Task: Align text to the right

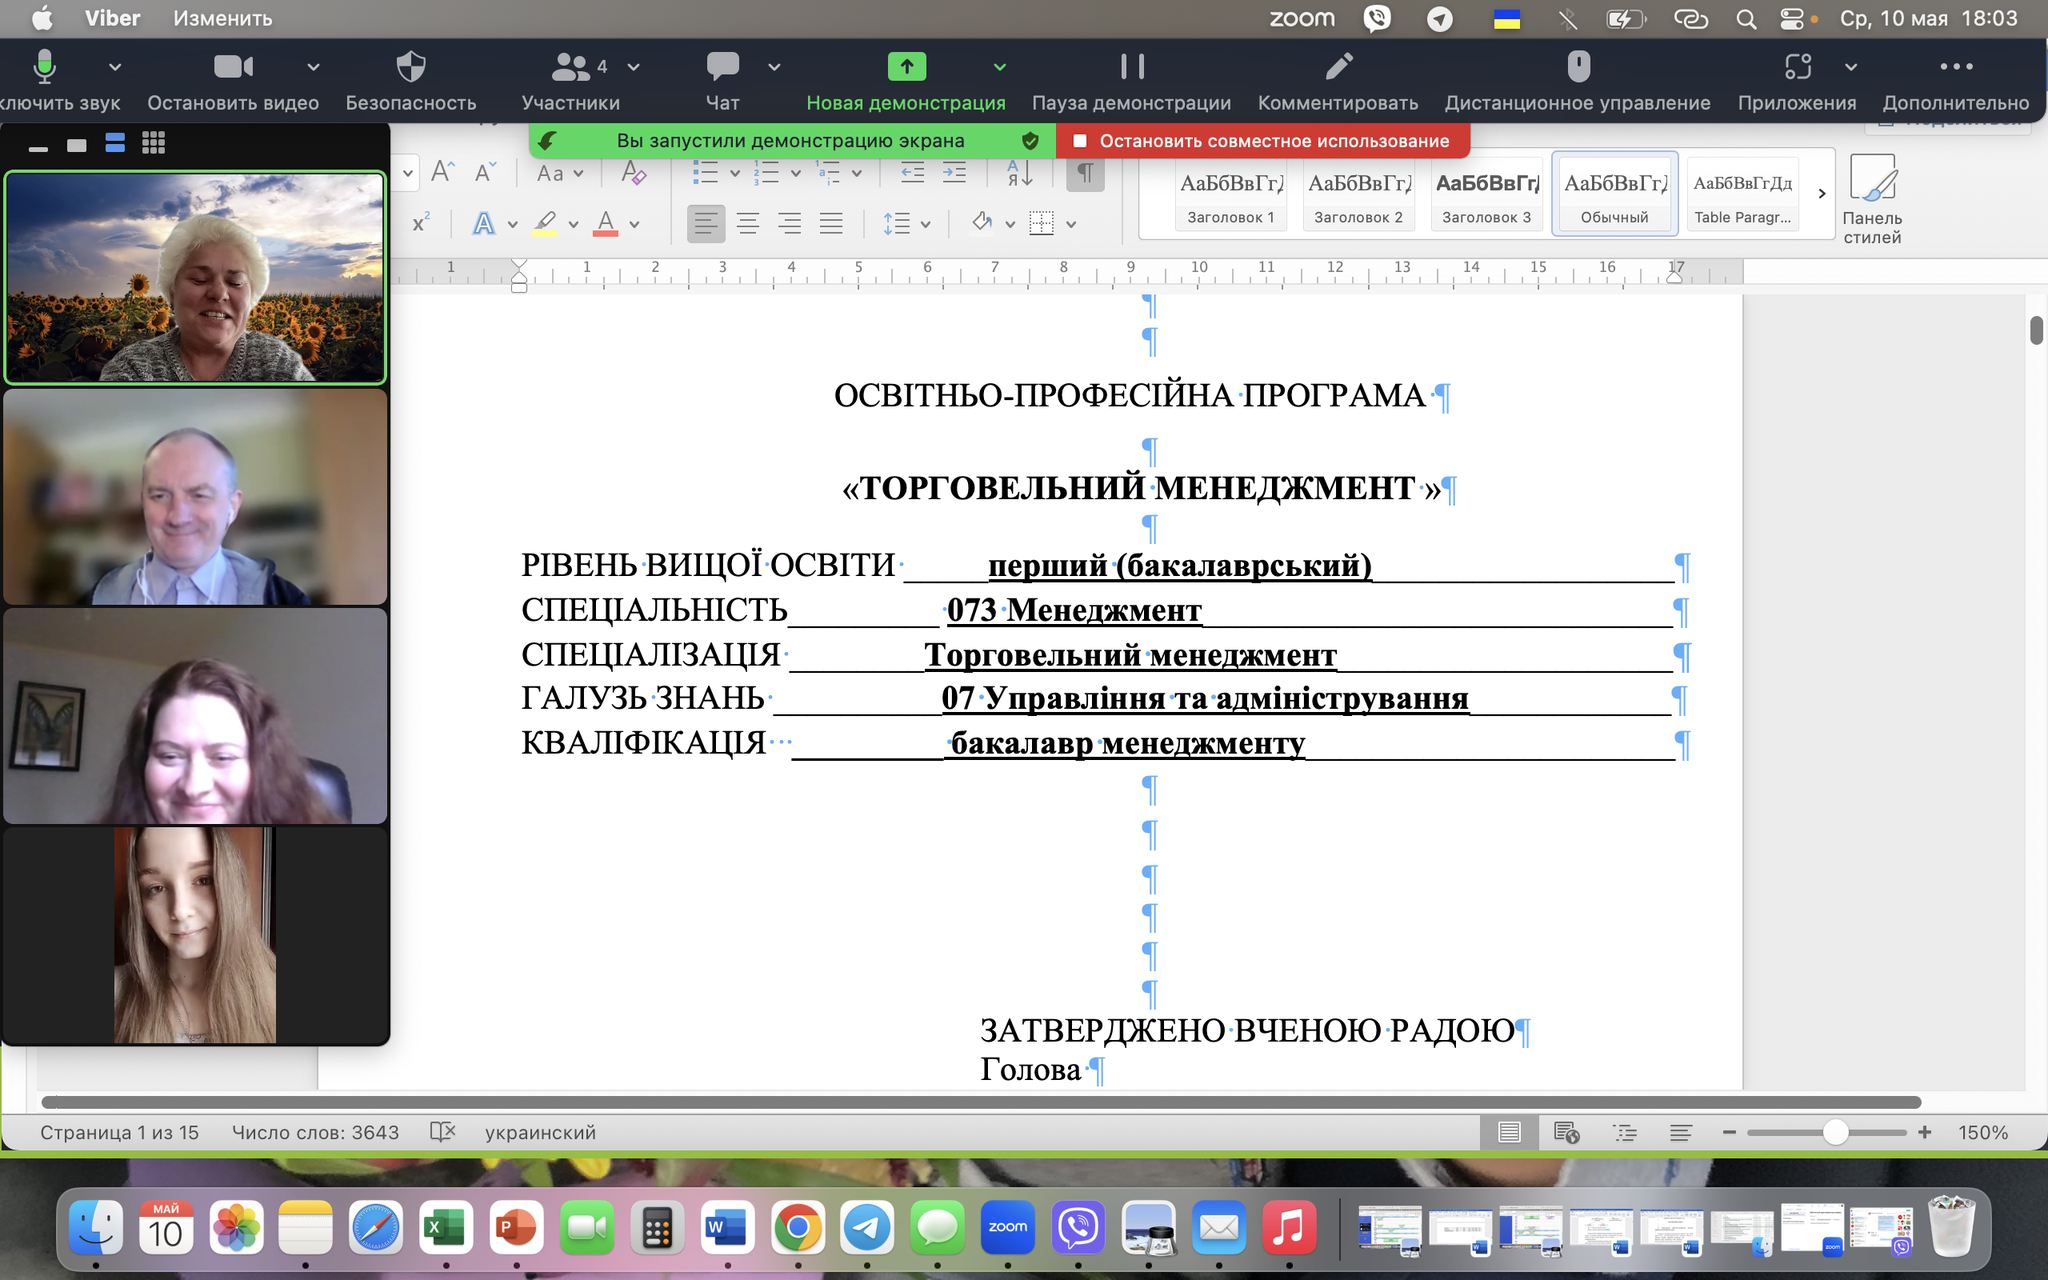Action: pyautogui.click(x=789, y=223)
